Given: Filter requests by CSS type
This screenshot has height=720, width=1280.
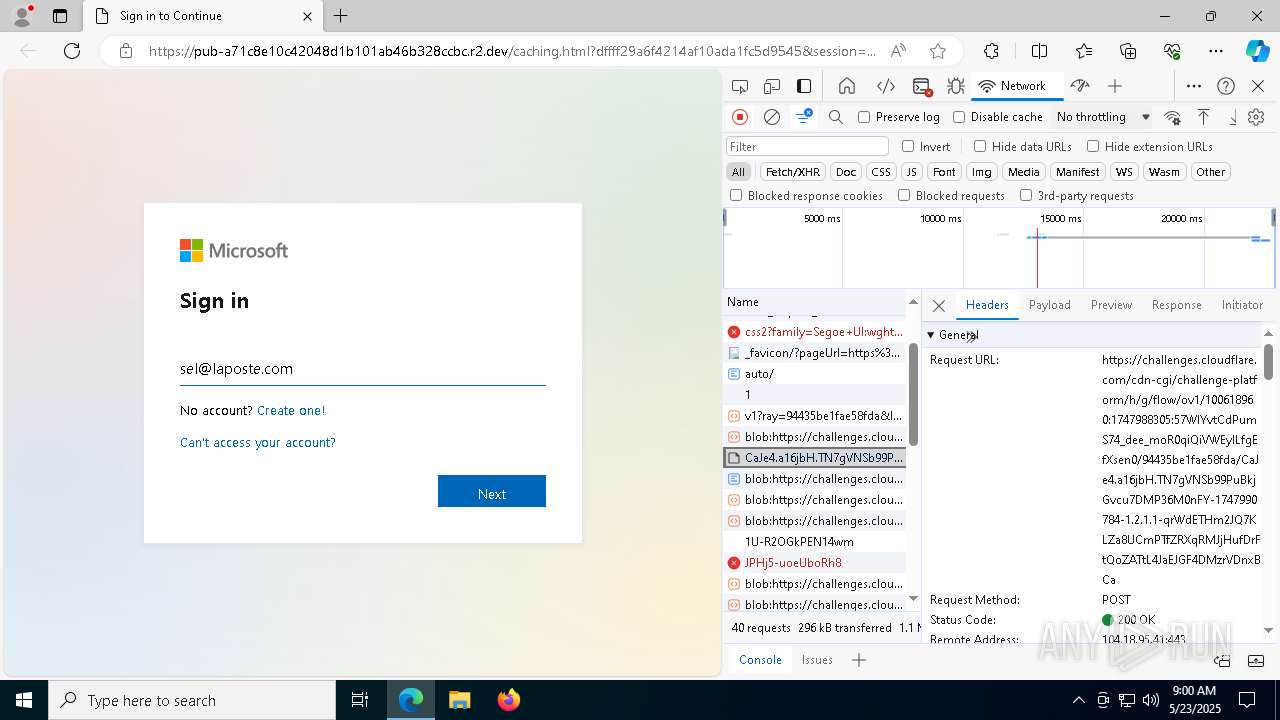Looking at the screenshot, I should [880, 172].
